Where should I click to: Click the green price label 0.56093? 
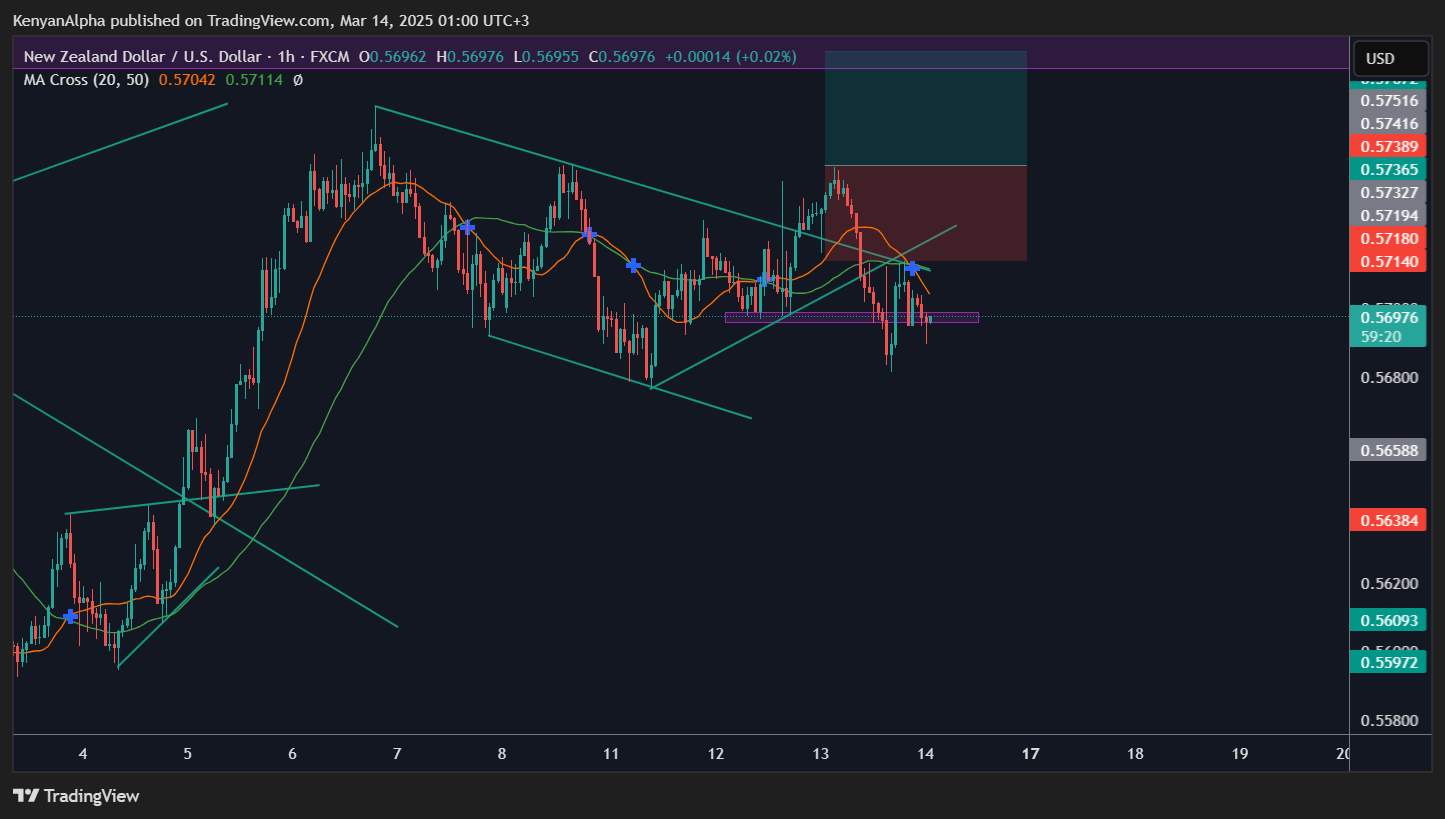(x=1389, y=620)
